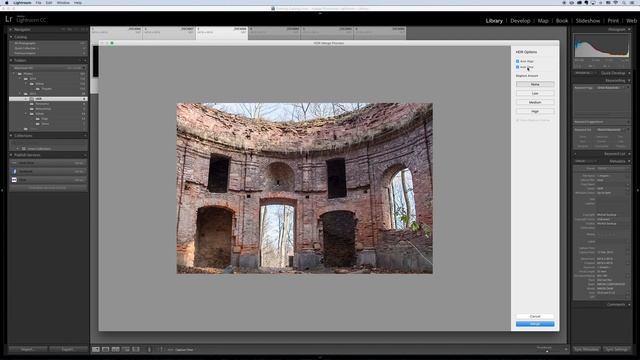Select Previous Import in Catalog
Image resolution: width=640 pixels, height=360 pixels.
[x=48, y=53]
